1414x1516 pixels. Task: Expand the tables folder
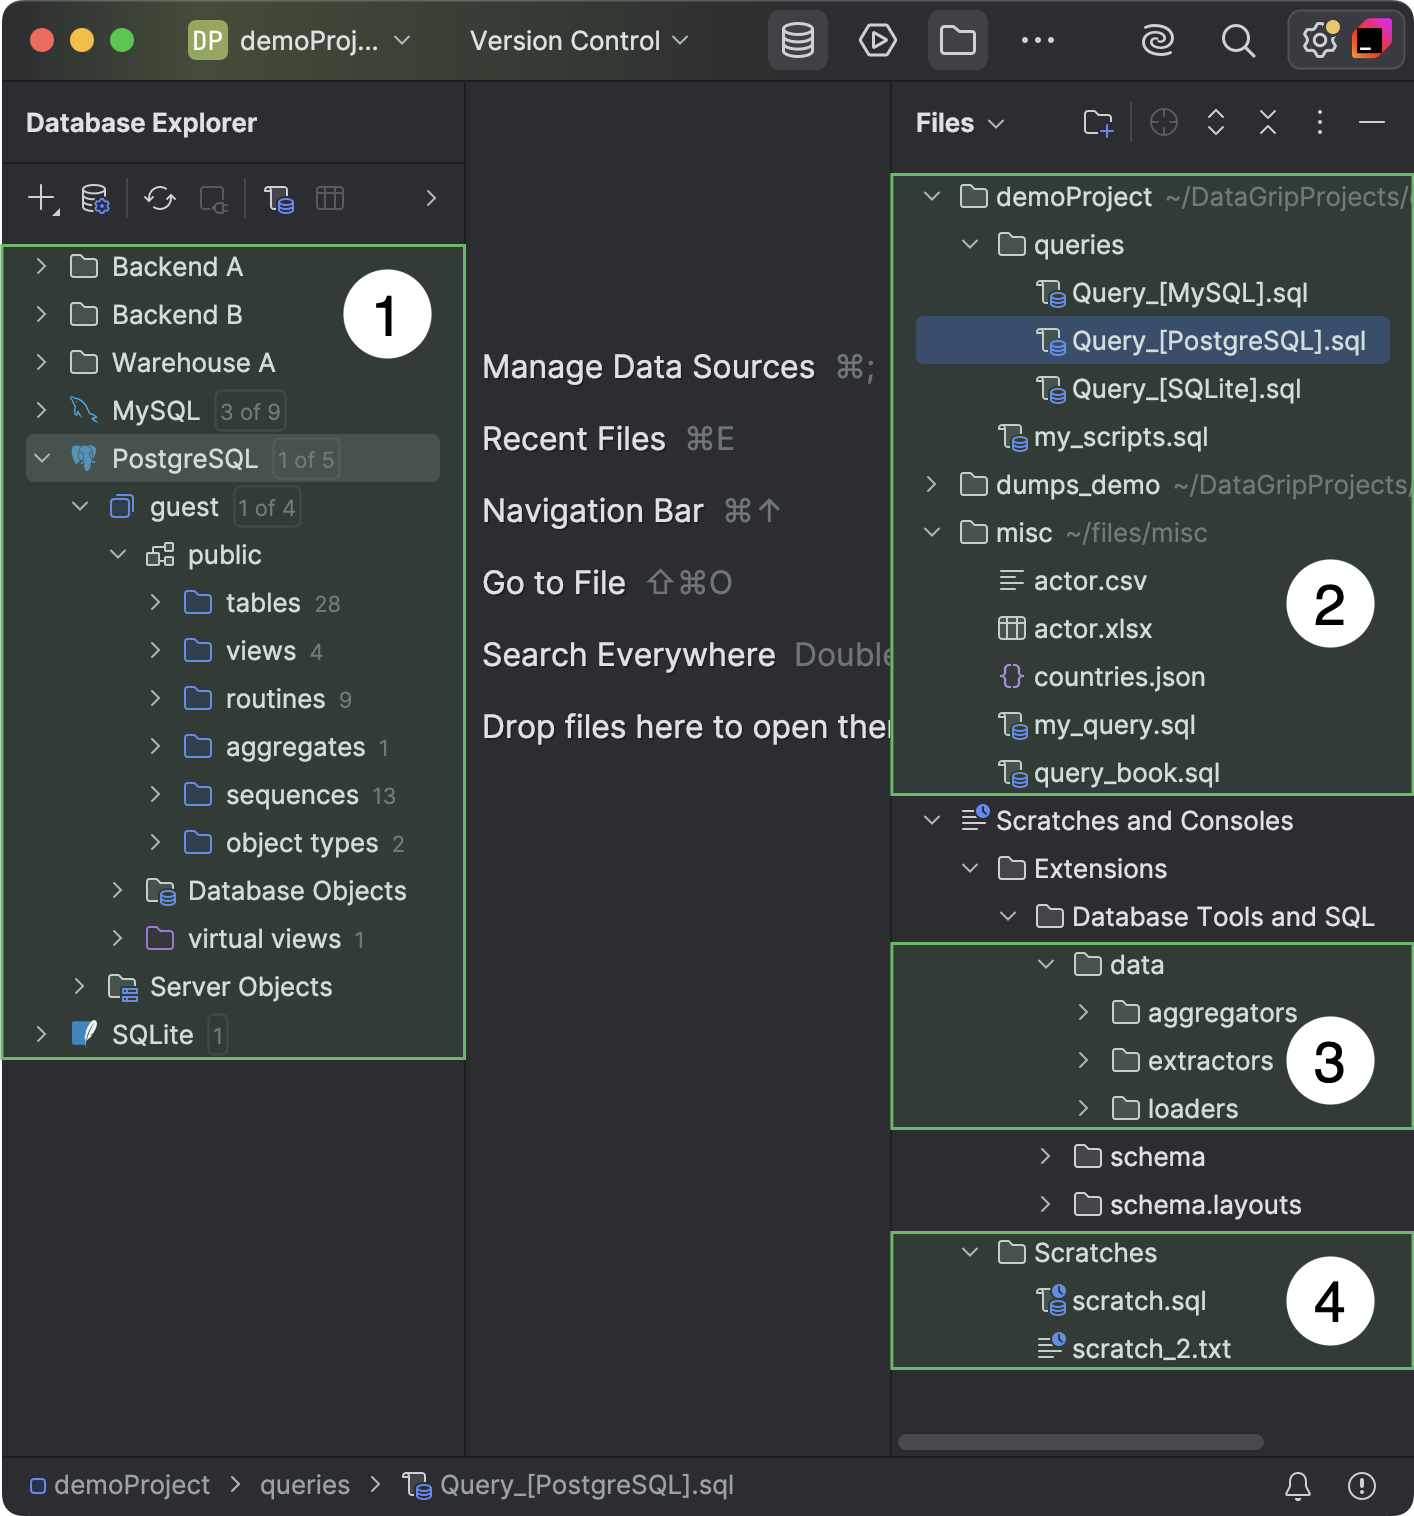(x=155, y=603)
